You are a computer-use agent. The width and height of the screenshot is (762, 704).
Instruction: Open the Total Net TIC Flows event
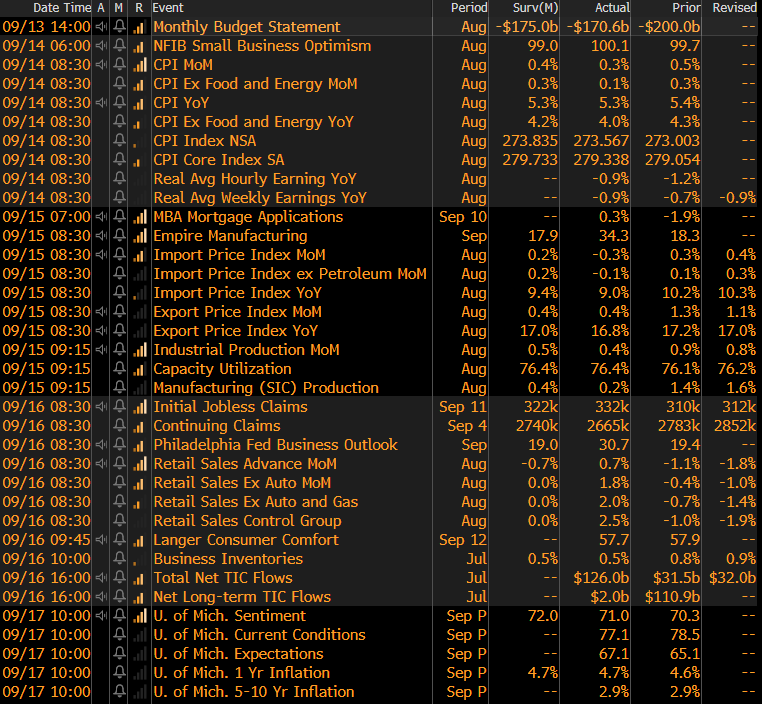coord(223,578)
